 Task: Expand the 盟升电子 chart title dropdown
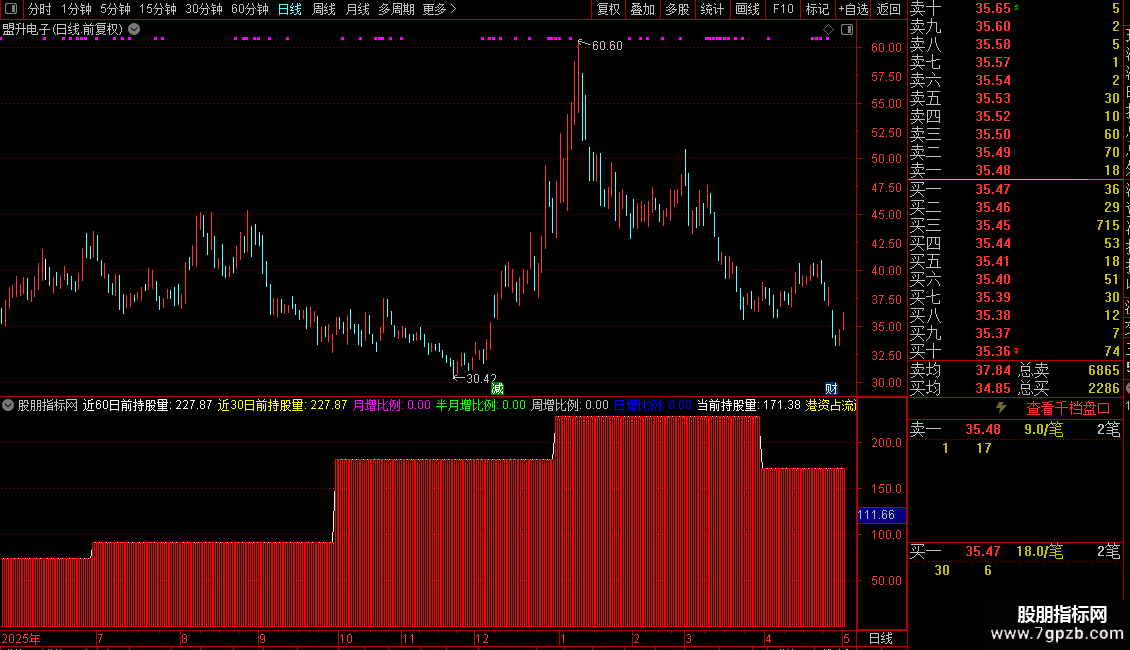pyautogui.click(x=134, y=29)
